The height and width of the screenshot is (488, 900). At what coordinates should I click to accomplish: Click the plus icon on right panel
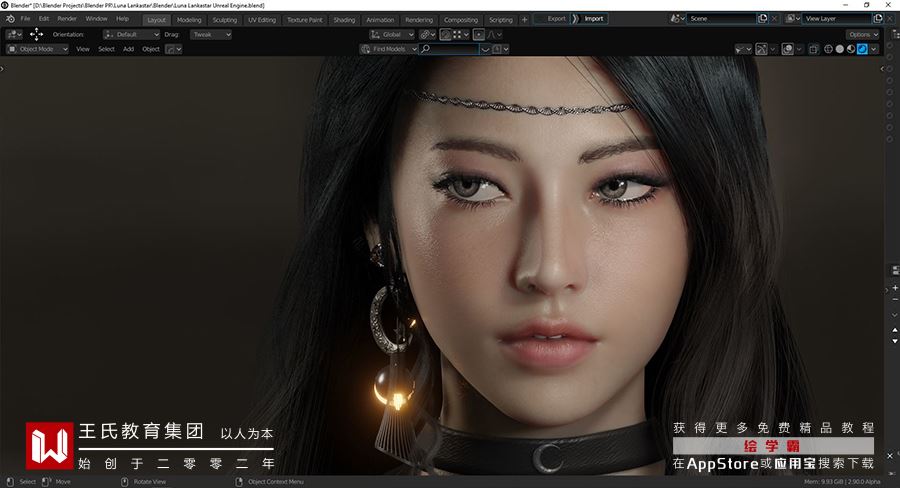(x=895, y=288)
